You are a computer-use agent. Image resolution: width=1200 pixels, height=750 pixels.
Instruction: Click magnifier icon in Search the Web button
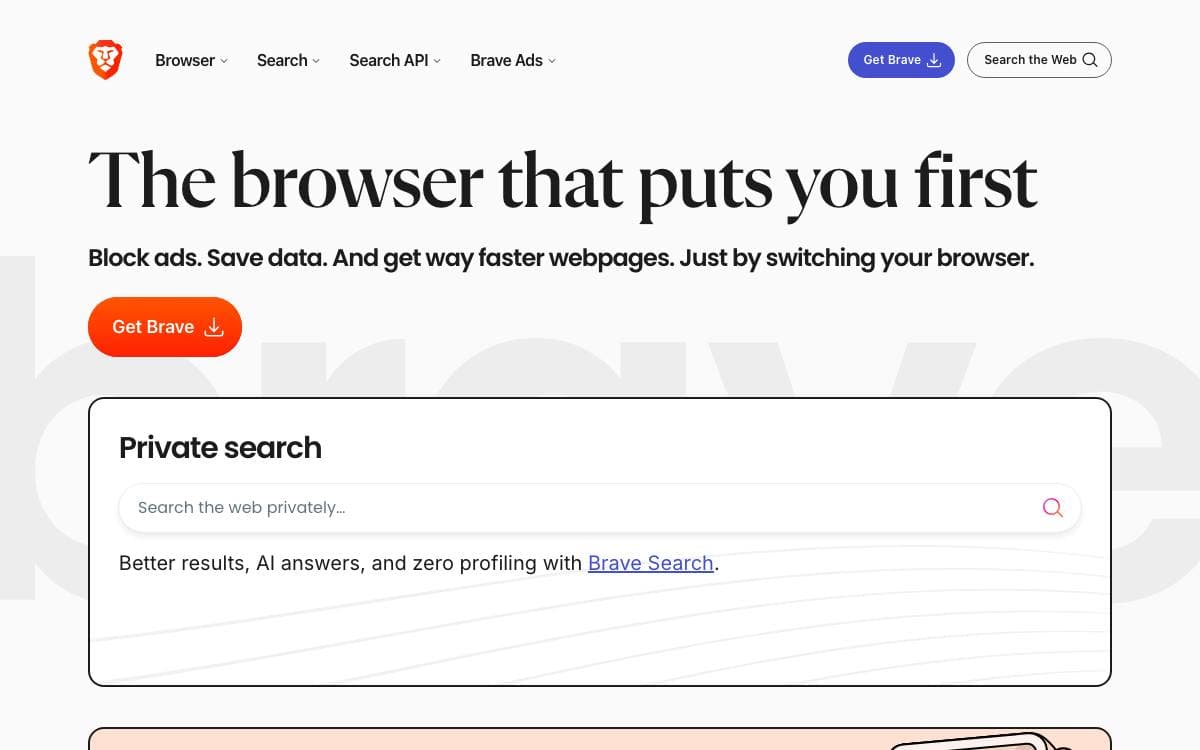coord(1090,60)
